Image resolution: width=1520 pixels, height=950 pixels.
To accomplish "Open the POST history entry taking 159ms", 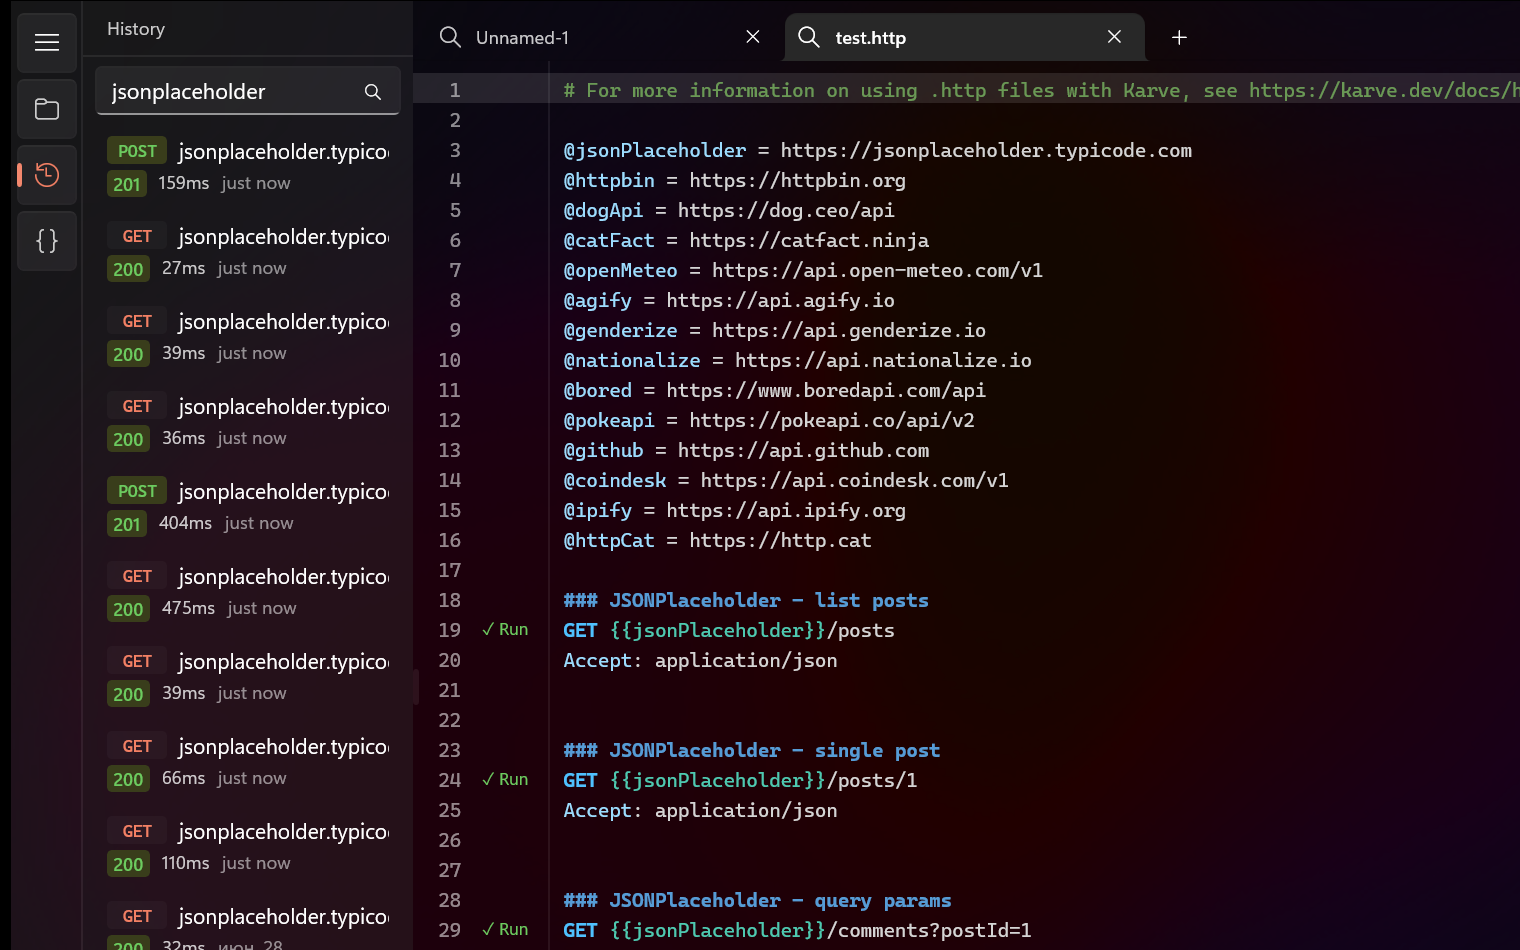I will pyautogui.click(x=248, y=167).
